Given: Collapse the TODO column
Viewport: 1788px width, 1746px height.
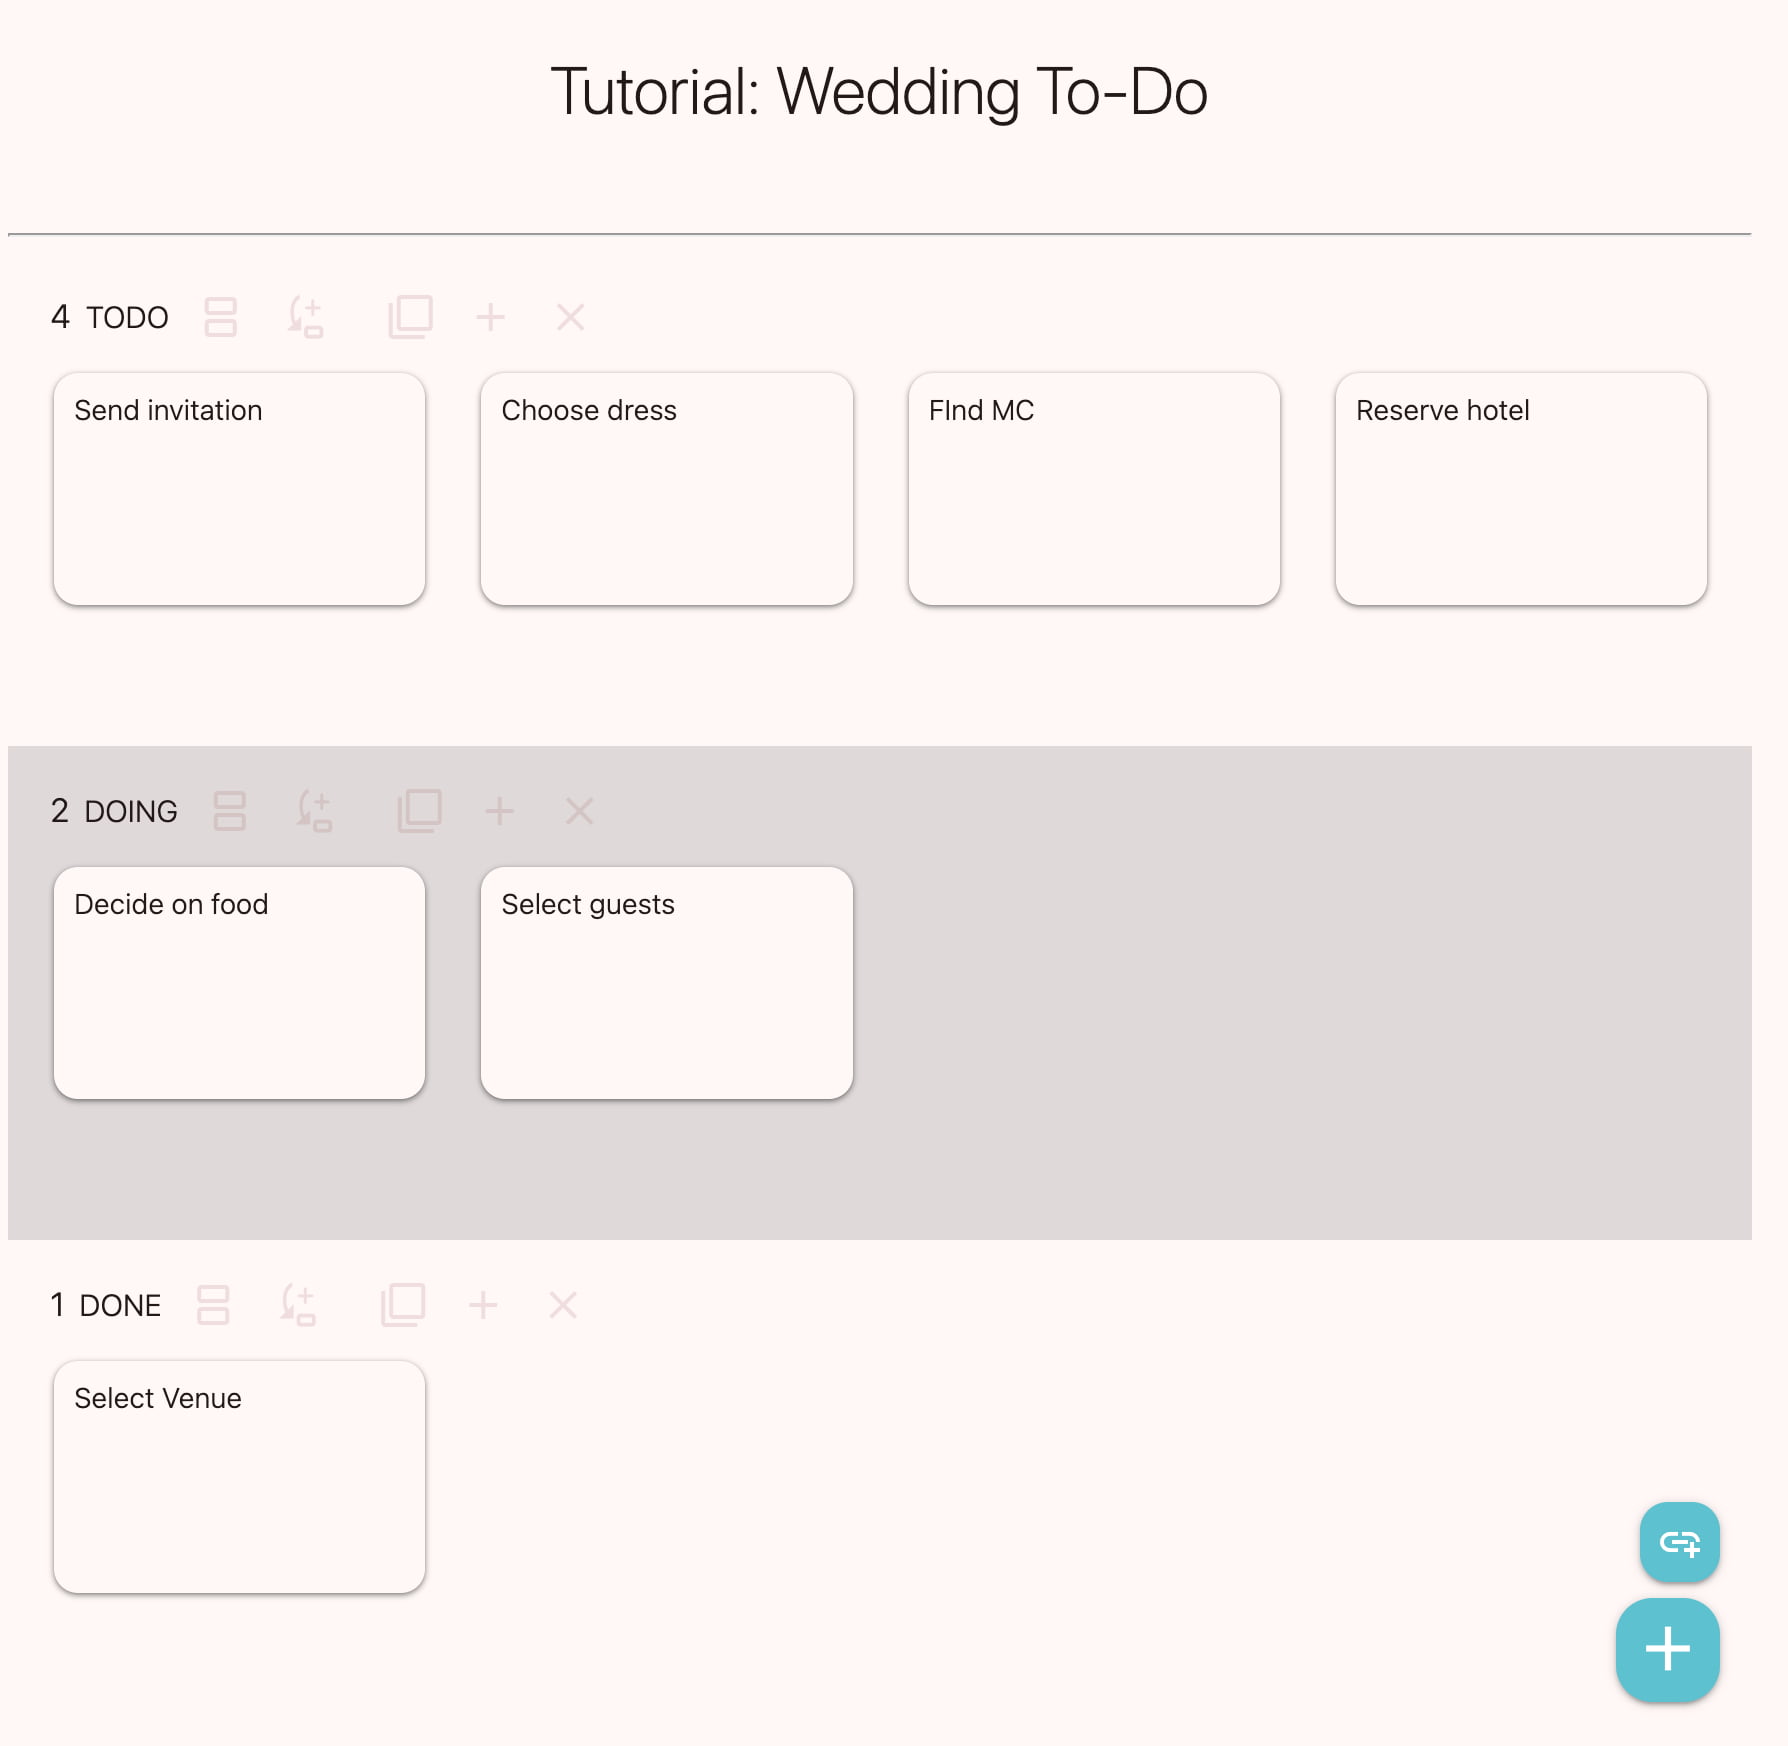Looking at the screenshot, I should click(x=220, y=317).
